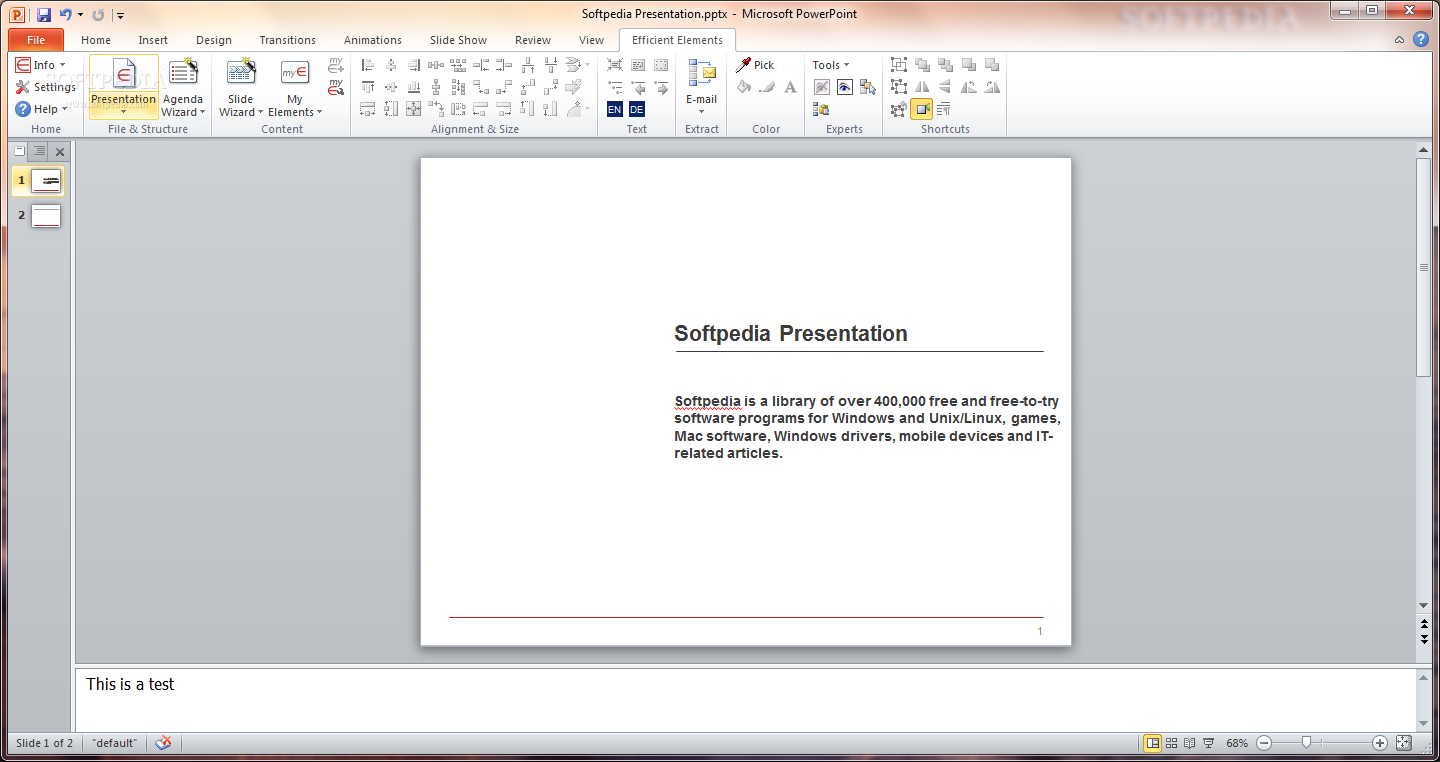Close the slides pane with X

60,152
